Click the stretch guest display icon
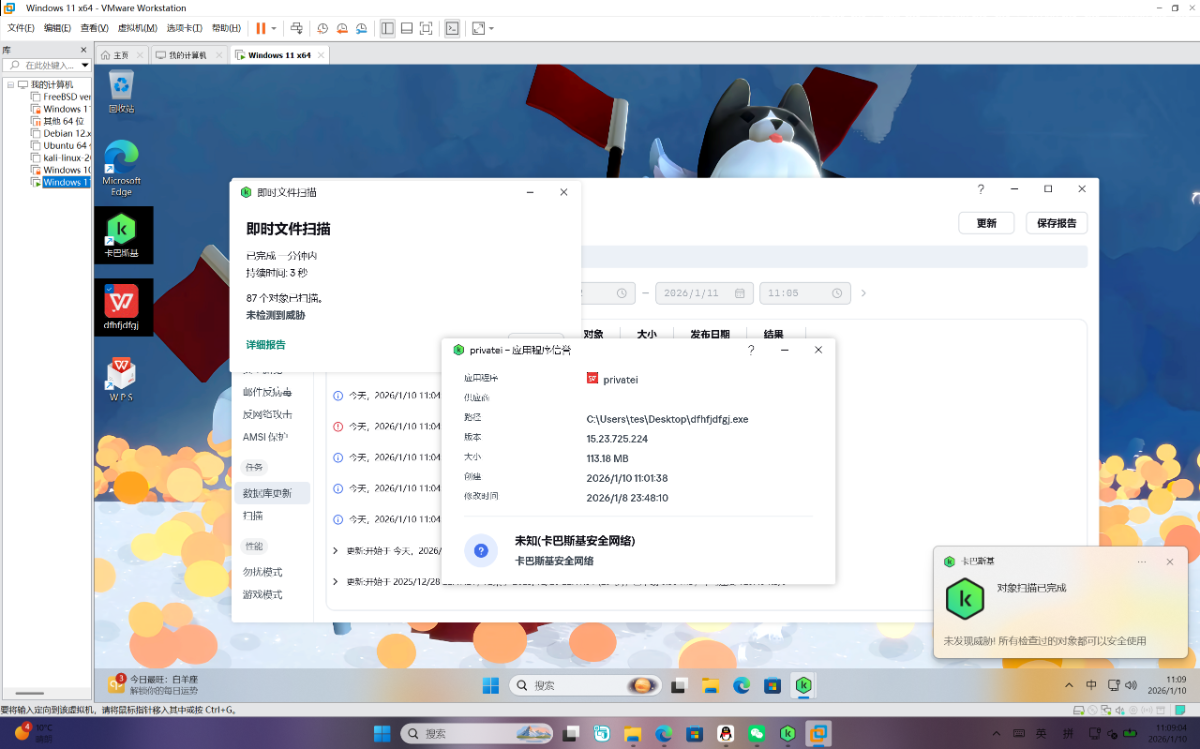This screenshot has height=749, width=1200. [x=478, y=28]
